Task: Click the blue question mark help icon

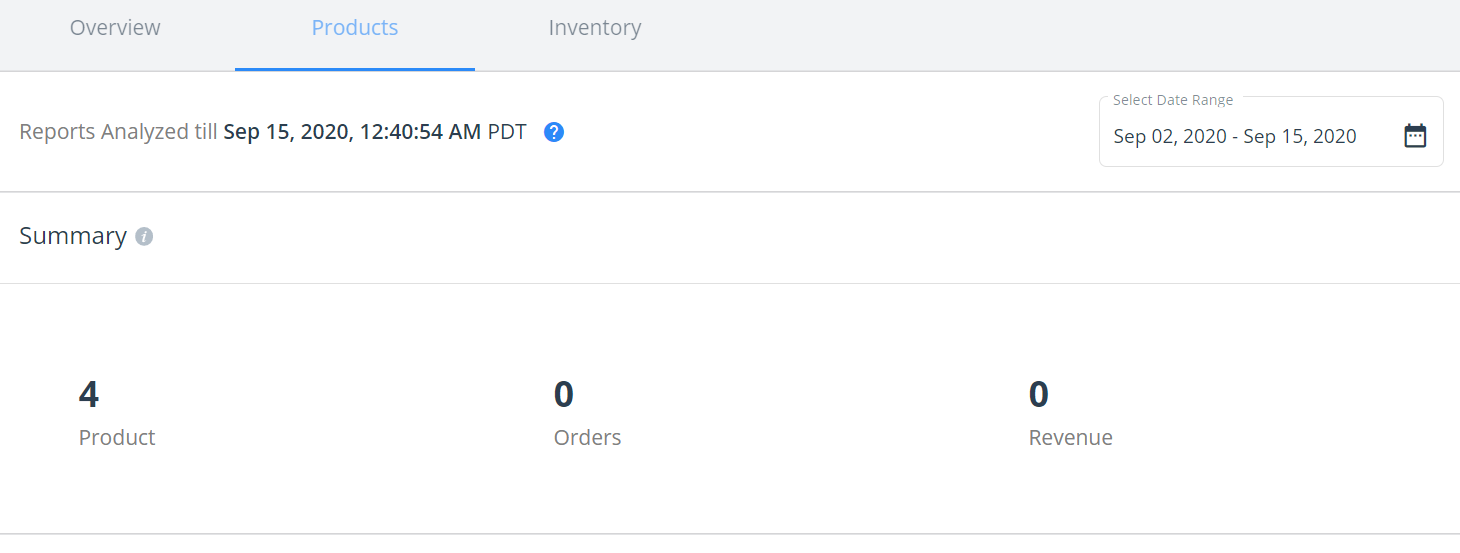Action: point(554,132)
